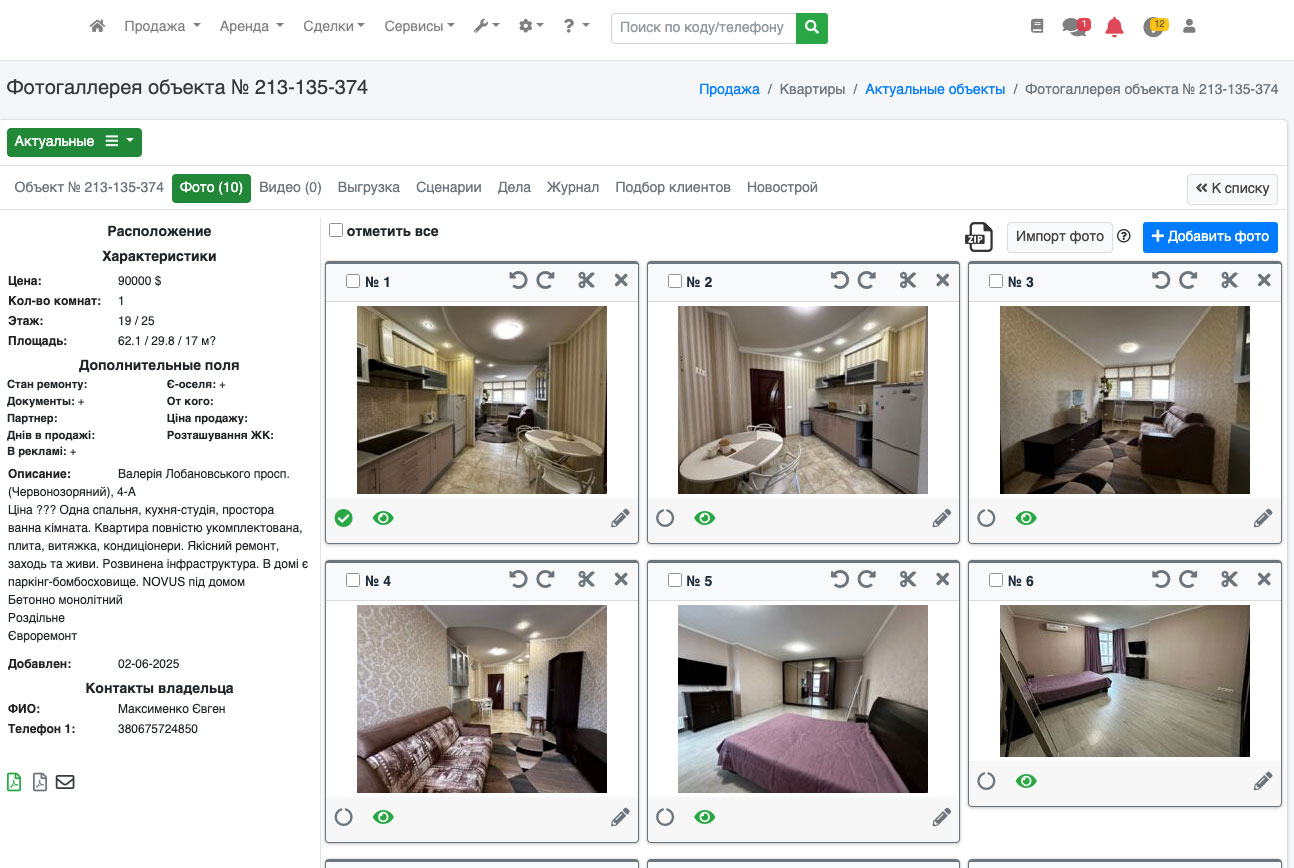The image size is (1294, 868).
Task: Switch to the Видео (0) tab
Action: [290, 187]
